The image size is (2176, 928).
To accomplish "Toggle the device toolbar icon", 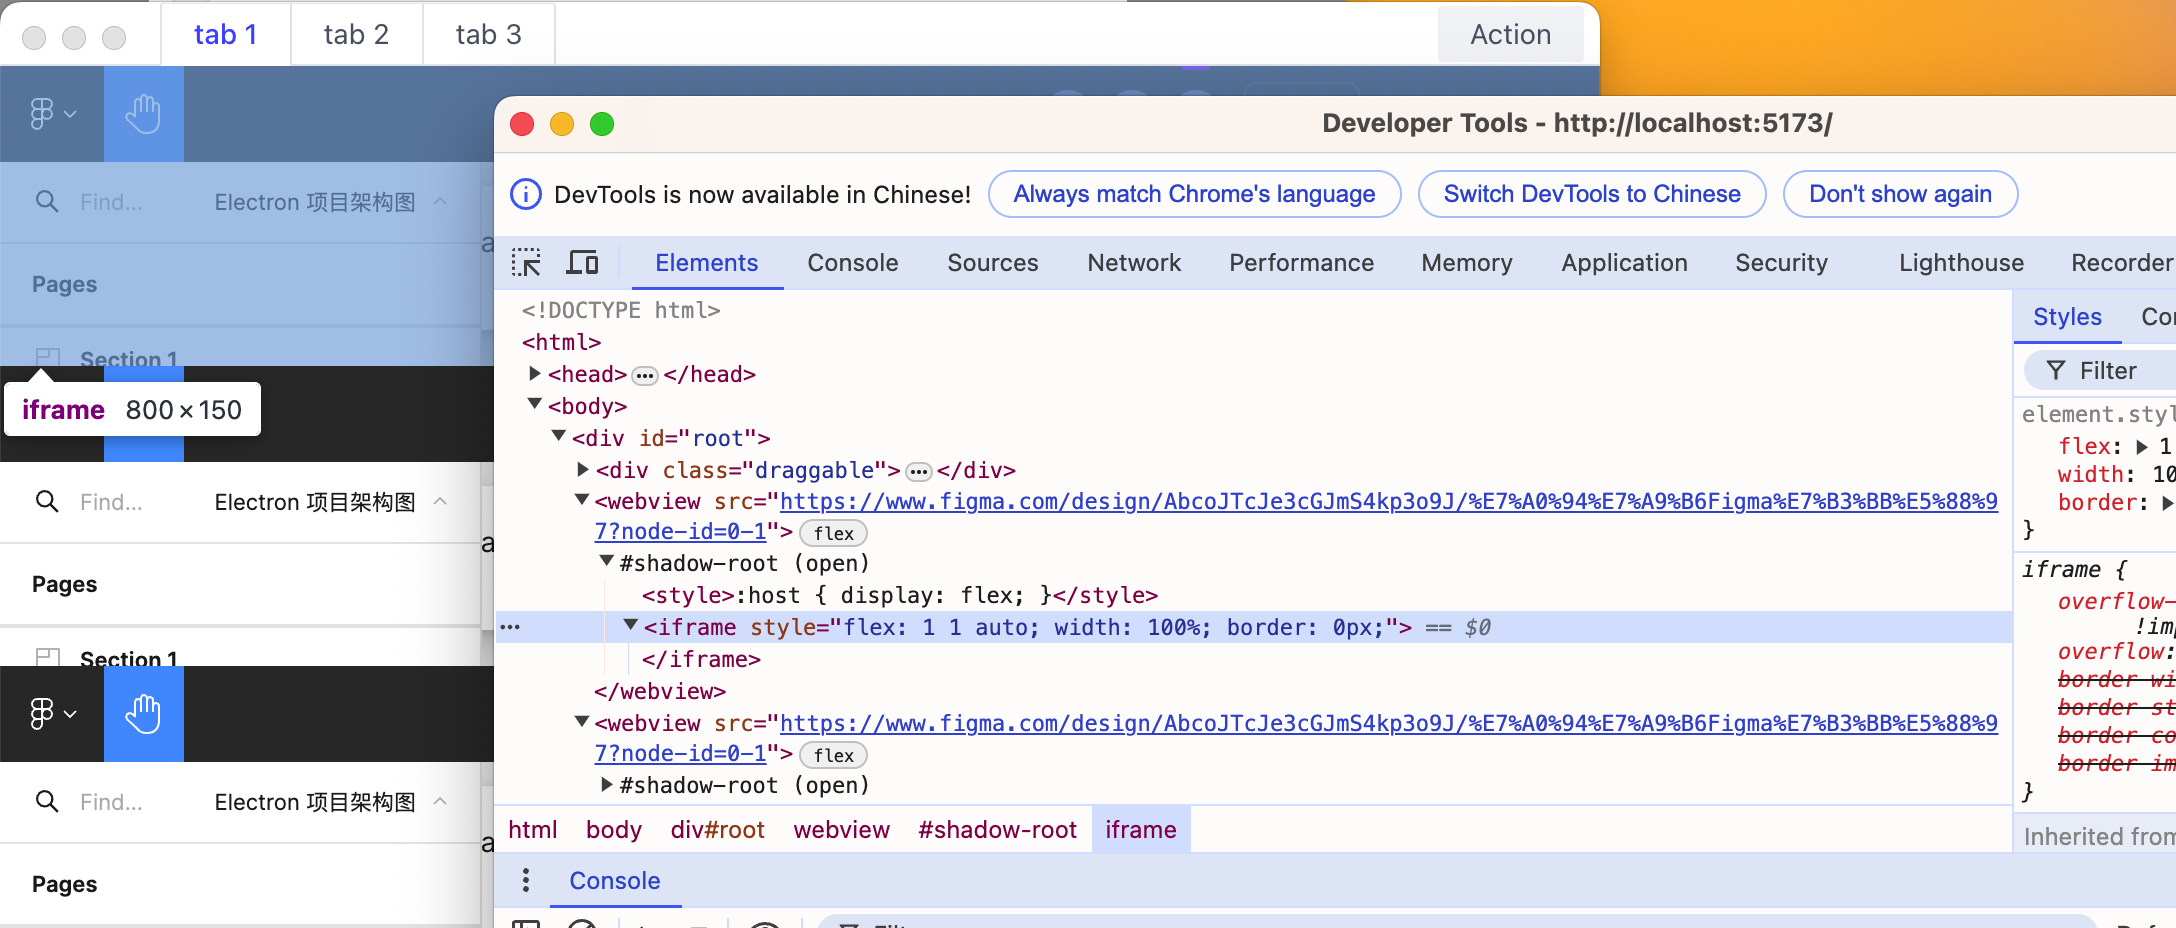I will [582, 263].
